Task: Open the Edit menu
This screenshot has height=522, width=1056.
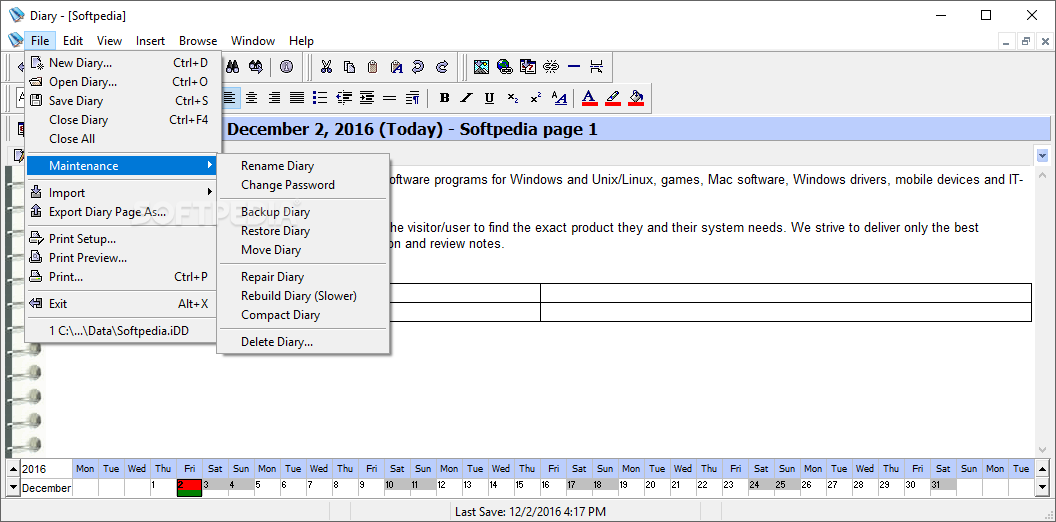Action: coord(73,41)
